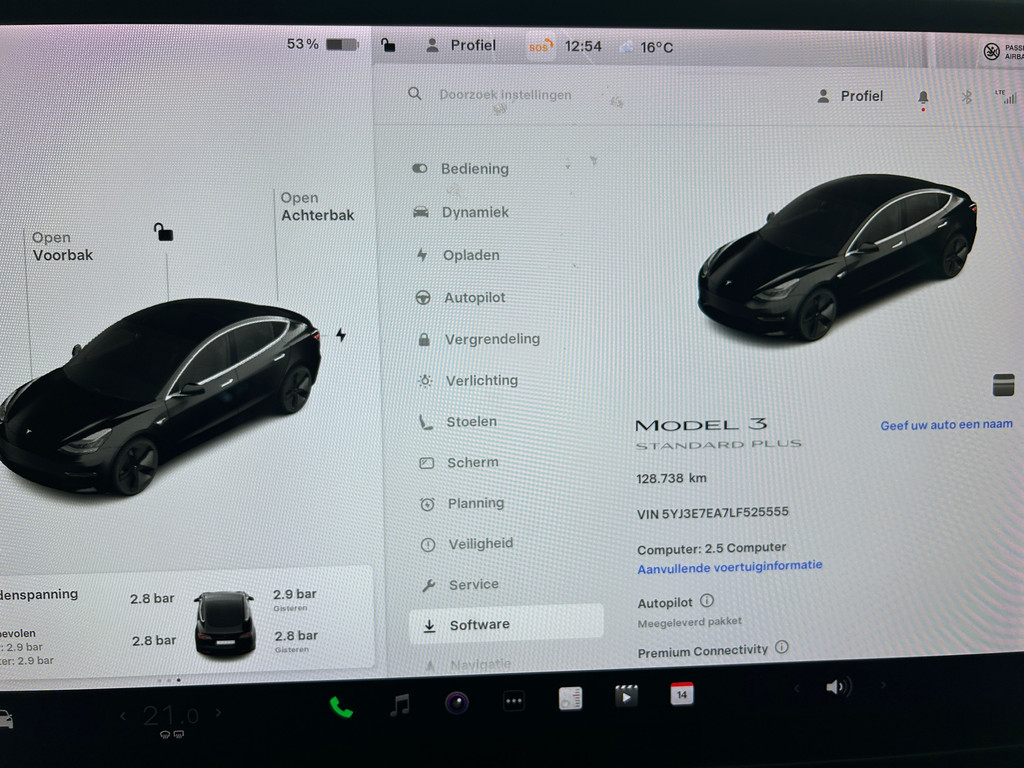This screenshot has width=1024, height=768.
Task: Open the calendar app icon
Action: coord(682,693)
